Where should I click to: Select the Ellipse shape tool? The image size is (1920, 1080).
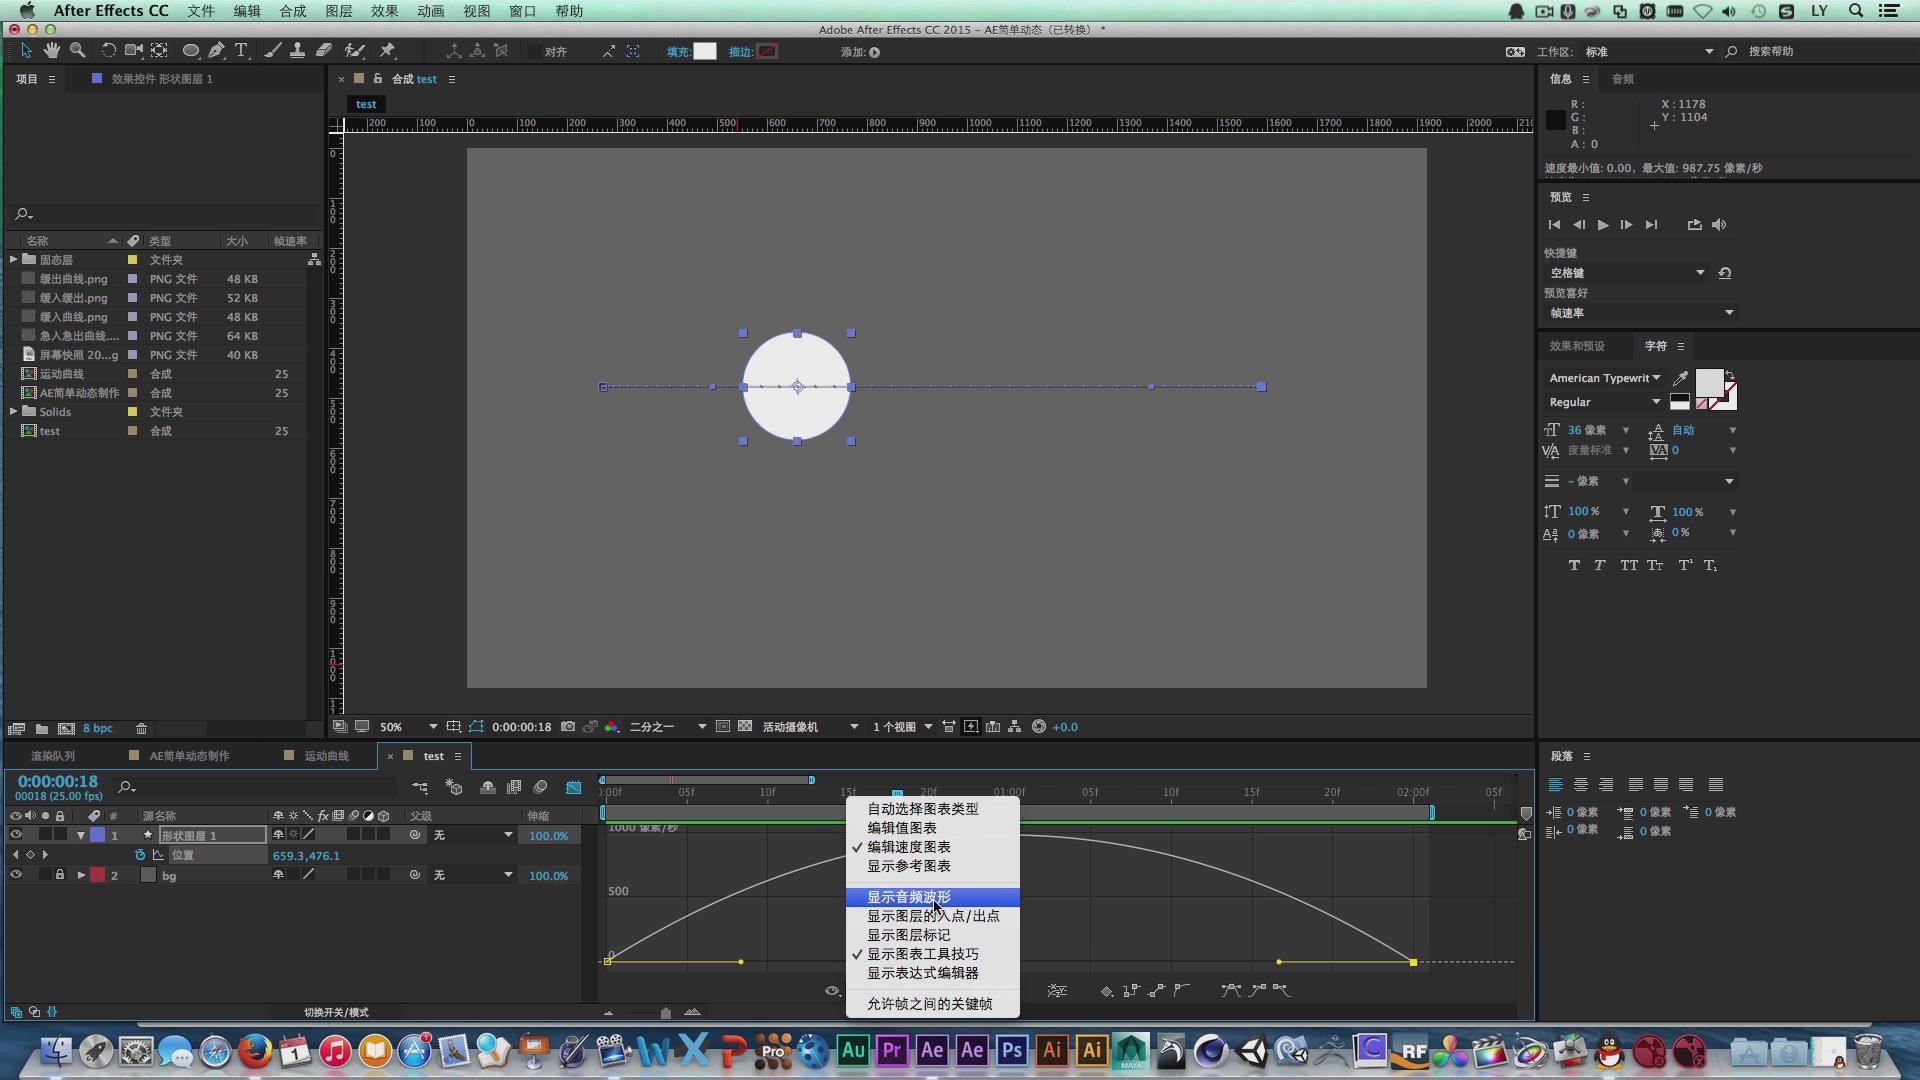click(190, 51)
